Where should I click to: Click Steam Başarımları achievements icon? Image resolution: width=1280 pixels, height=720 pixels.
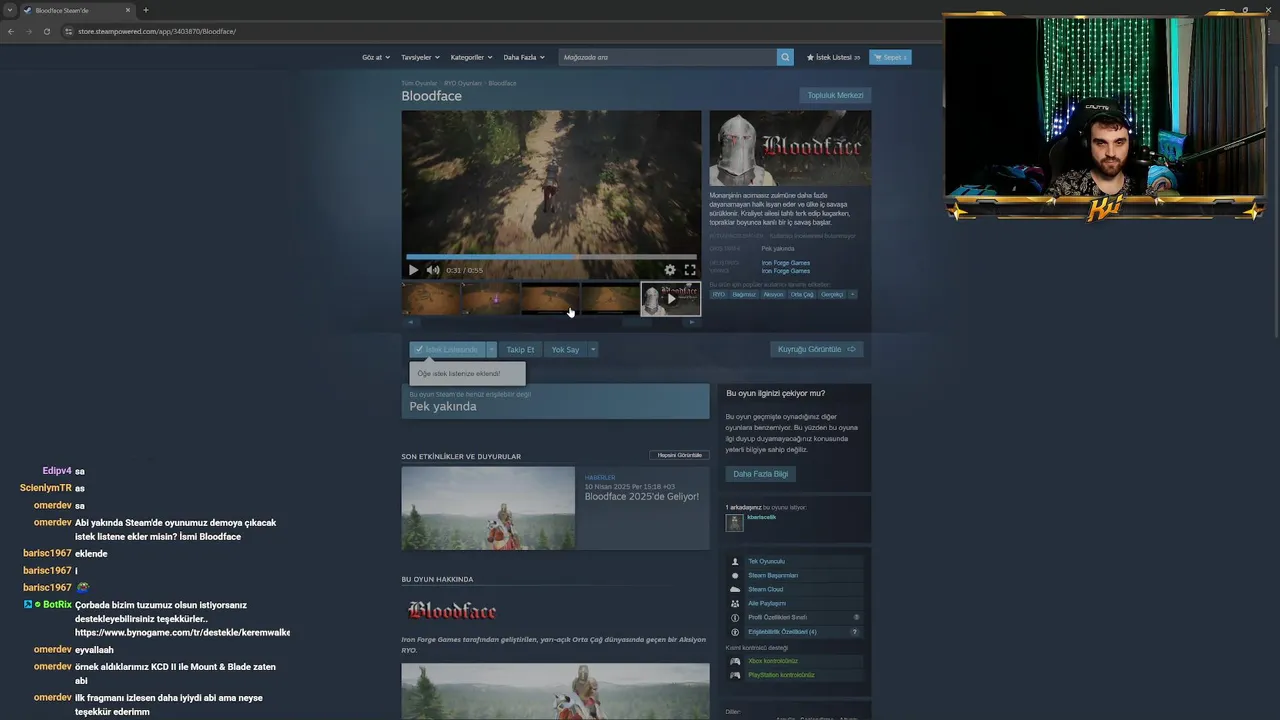pyautogui.click(x=736, y=575)
